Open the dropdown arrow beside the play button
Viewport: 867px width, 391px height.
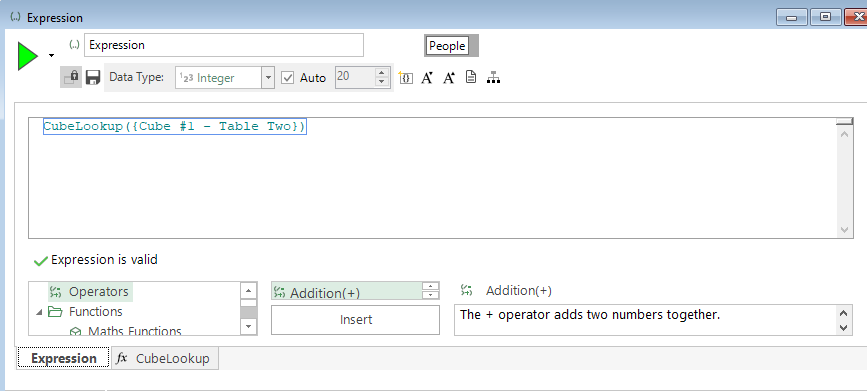51,55
